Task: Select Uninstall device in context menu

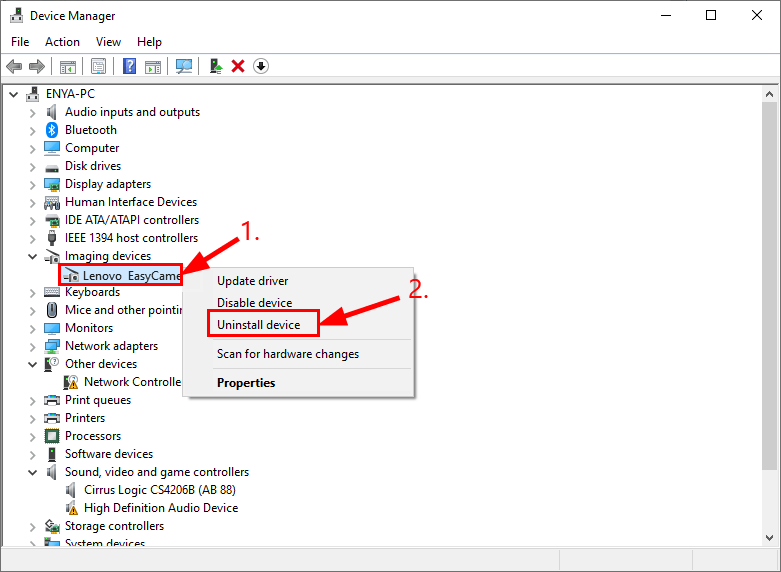Action: coord(298,325)
